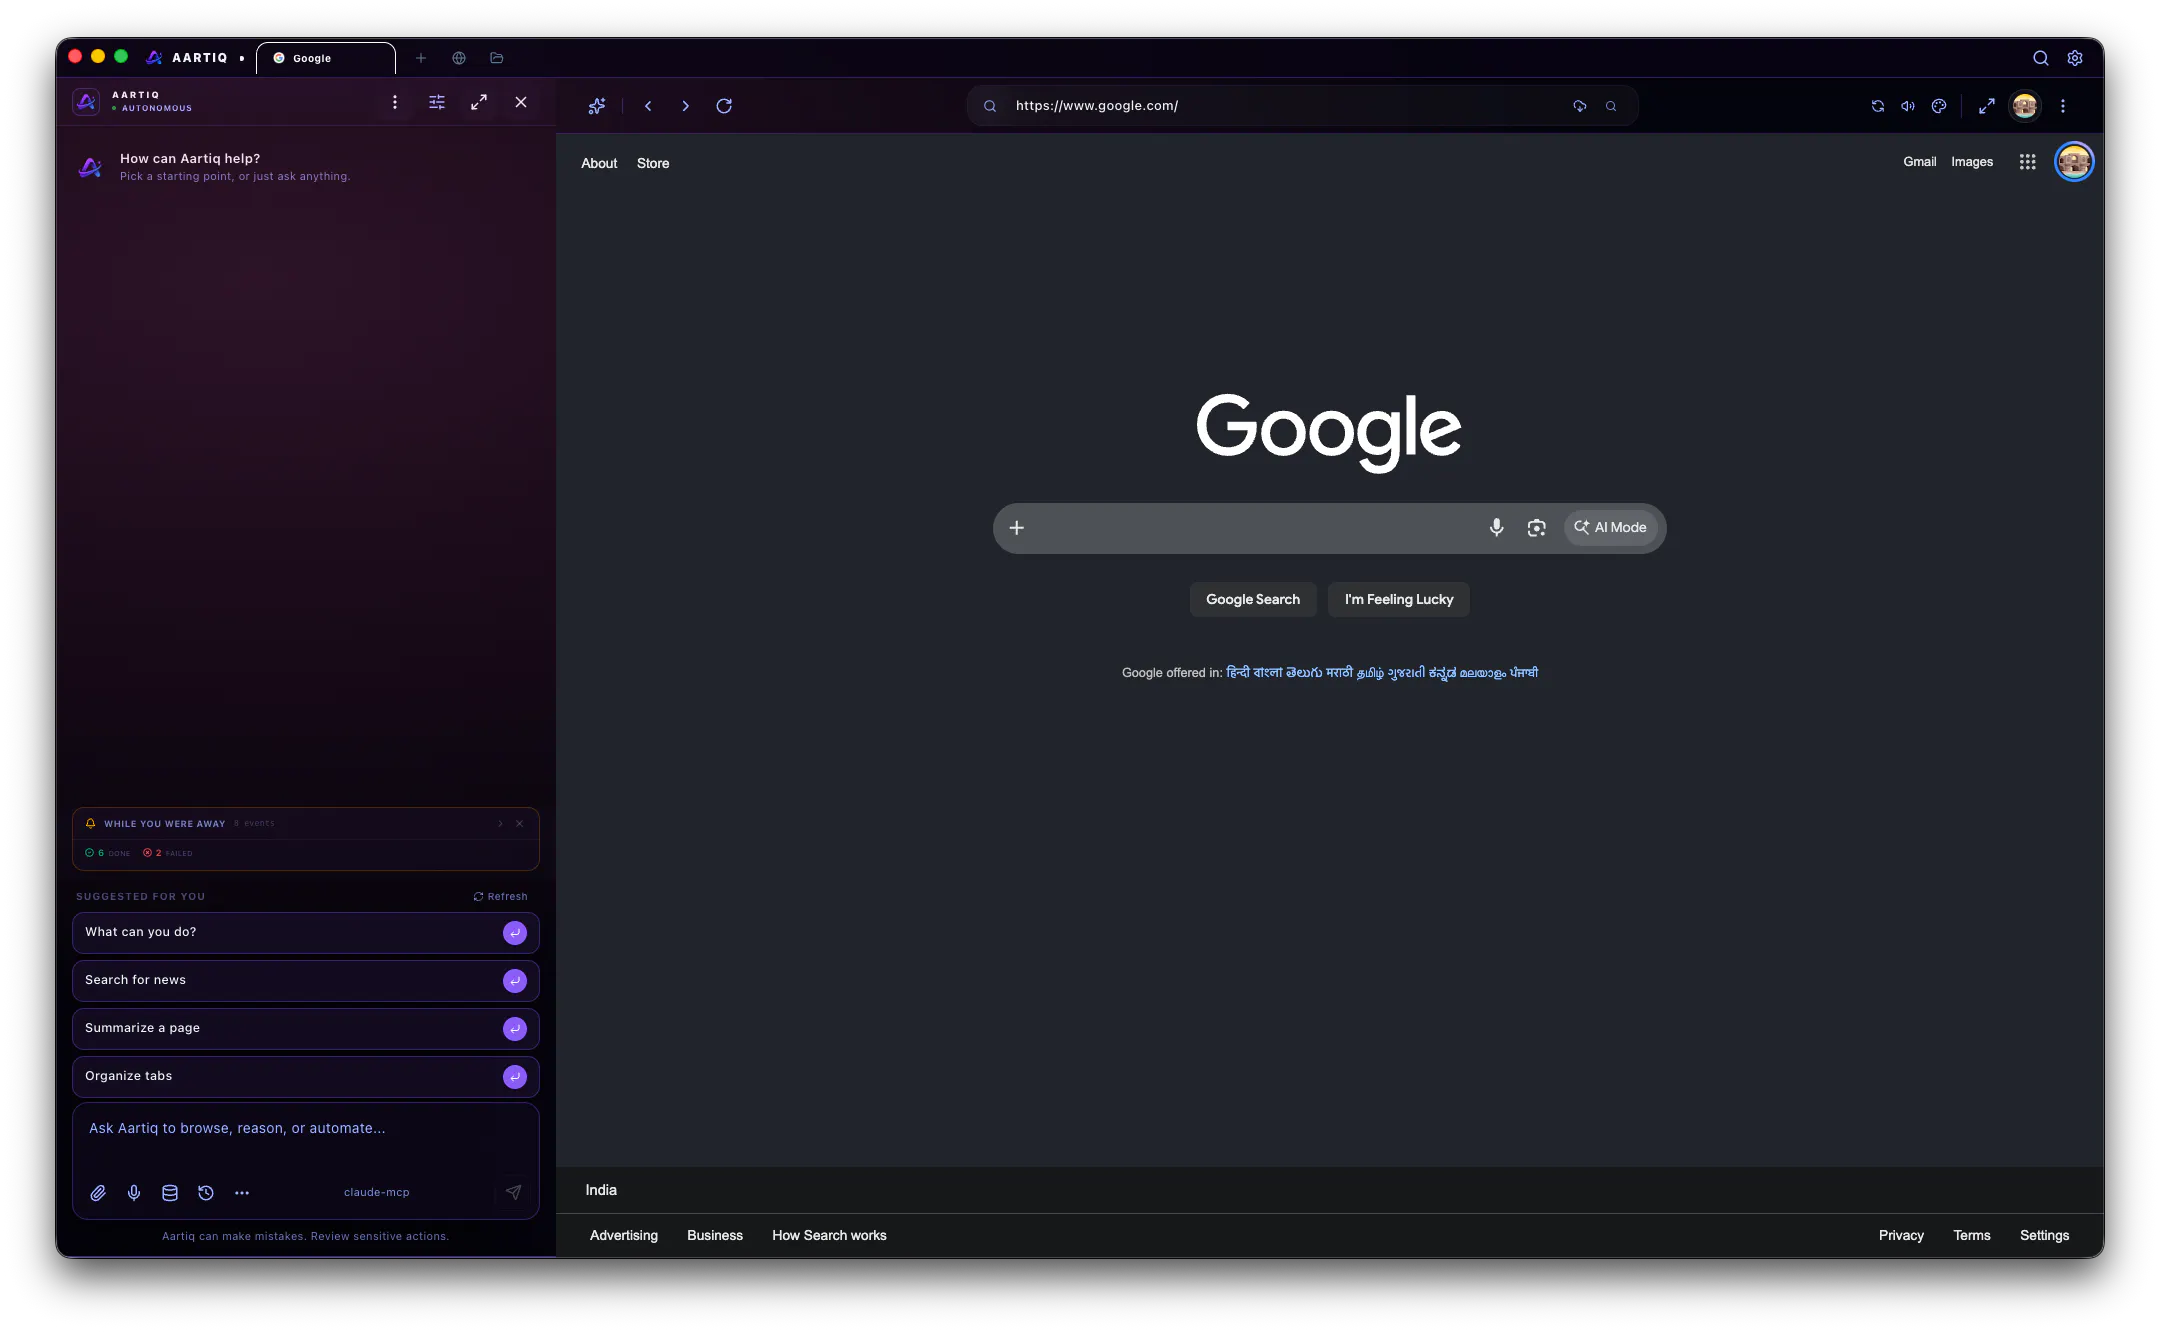The image size is (2160, 1332).
Task: Choose the 'Search for news' suggestion
Action: pos(306,981)
